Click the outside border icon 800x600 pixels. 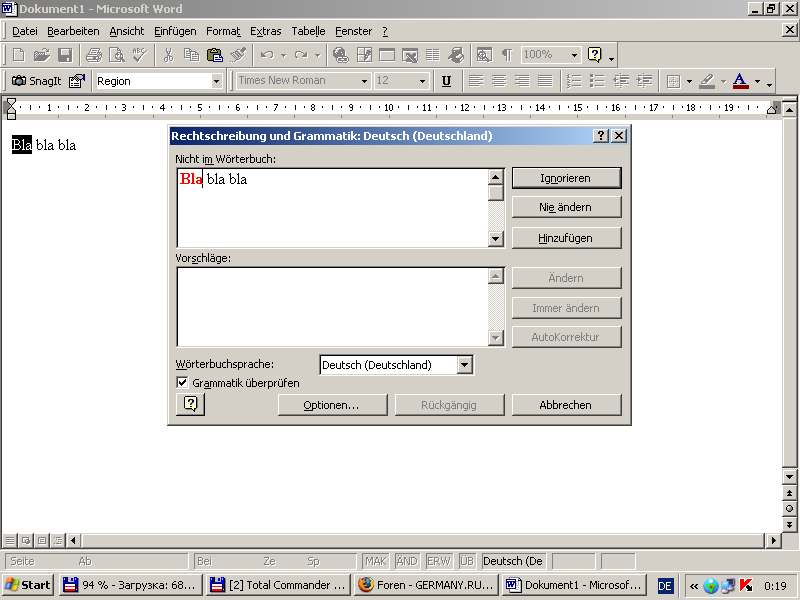(673, 81)
